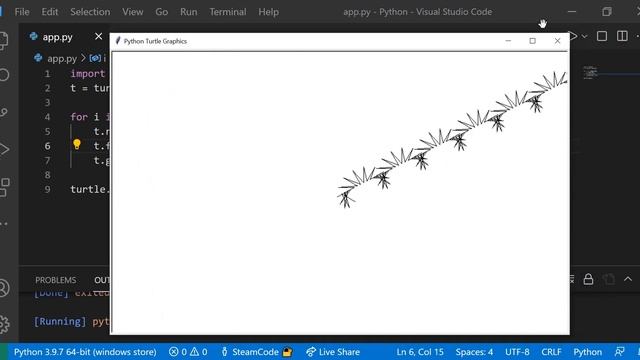The width and height of the screenshot is (640, 360).
Task: Open Extensions in the activity bar
Action: click(4, 187)
